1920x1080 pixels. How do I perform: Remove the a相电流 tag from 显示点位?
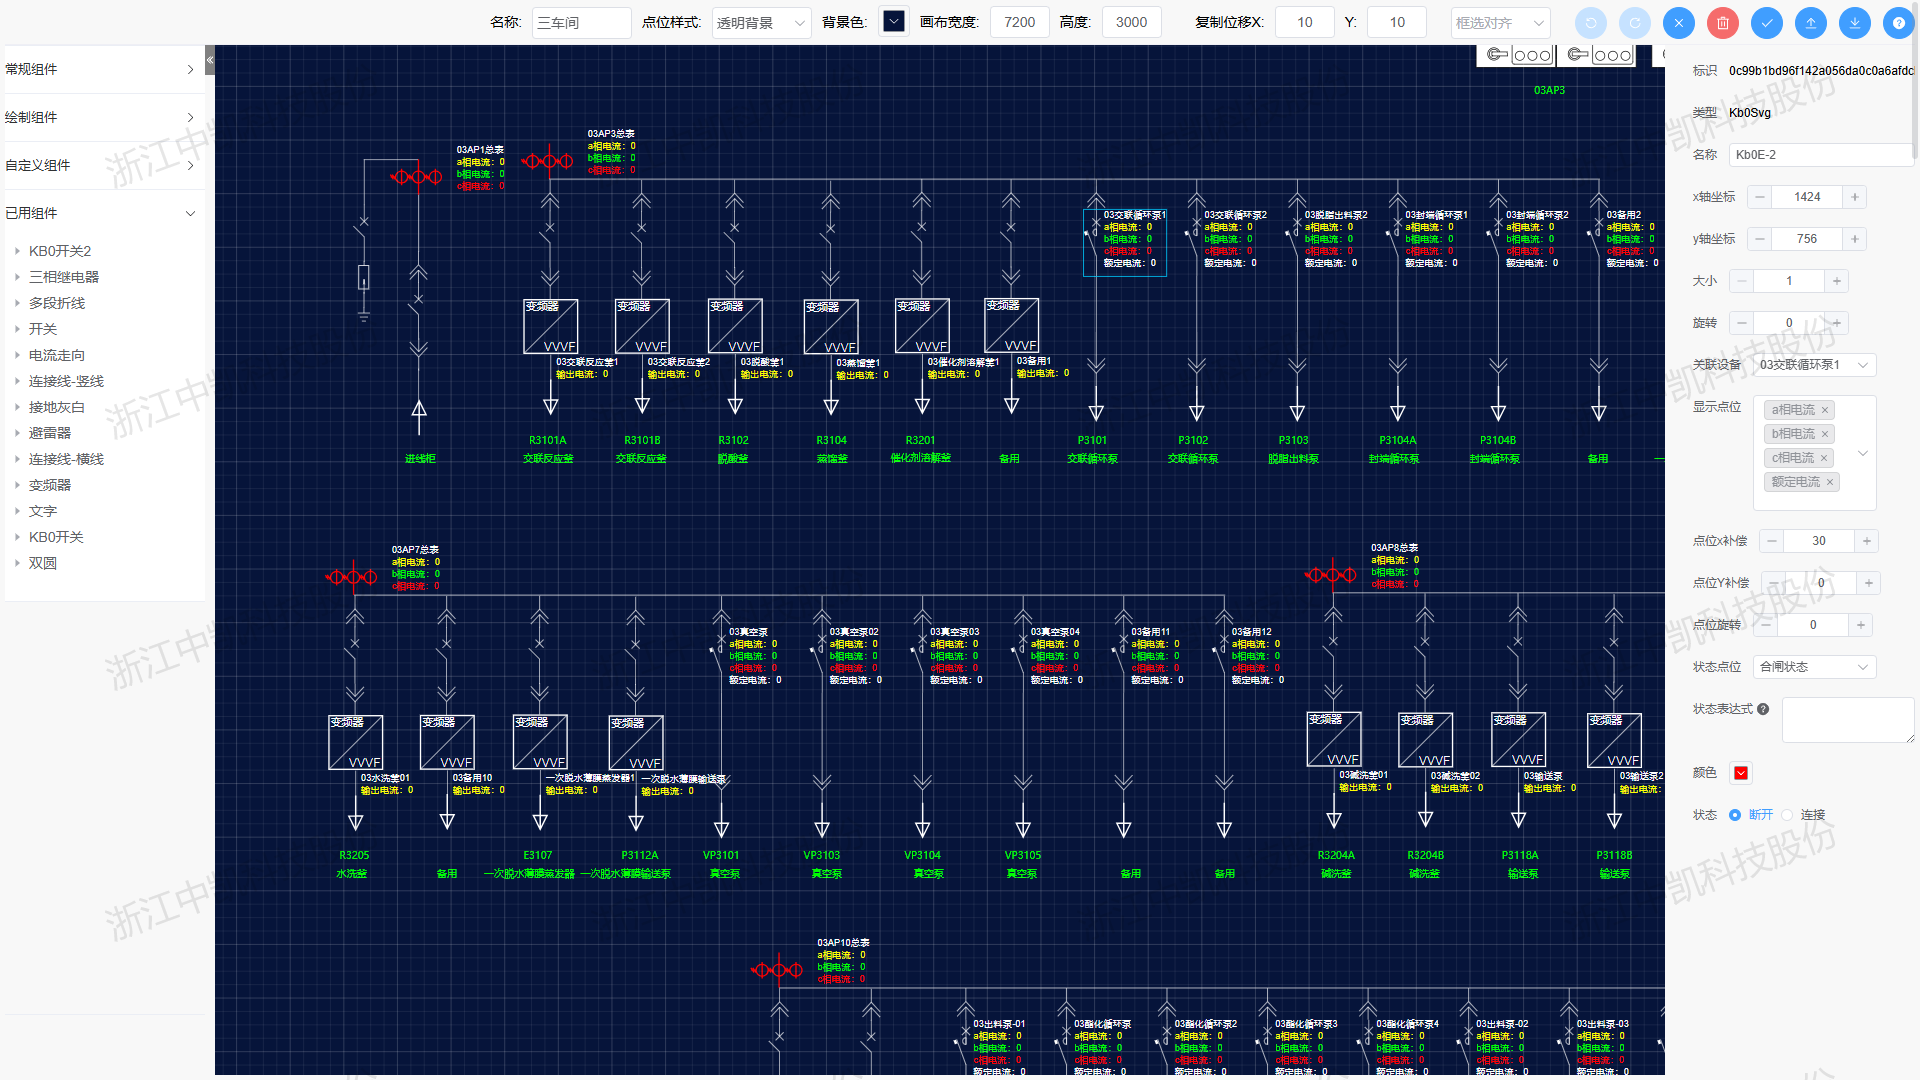[x=1825, y=410]
